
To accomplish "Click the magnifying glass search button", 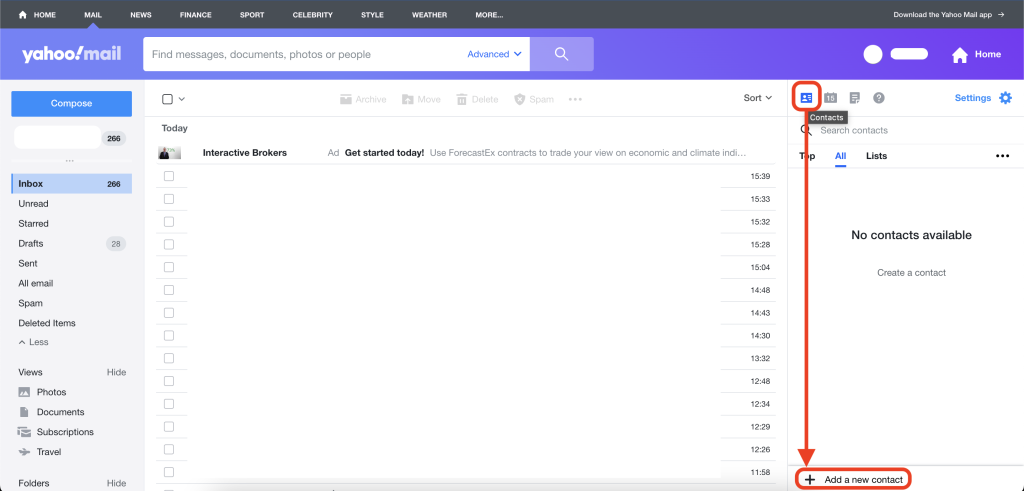I will tap(561, 54).
